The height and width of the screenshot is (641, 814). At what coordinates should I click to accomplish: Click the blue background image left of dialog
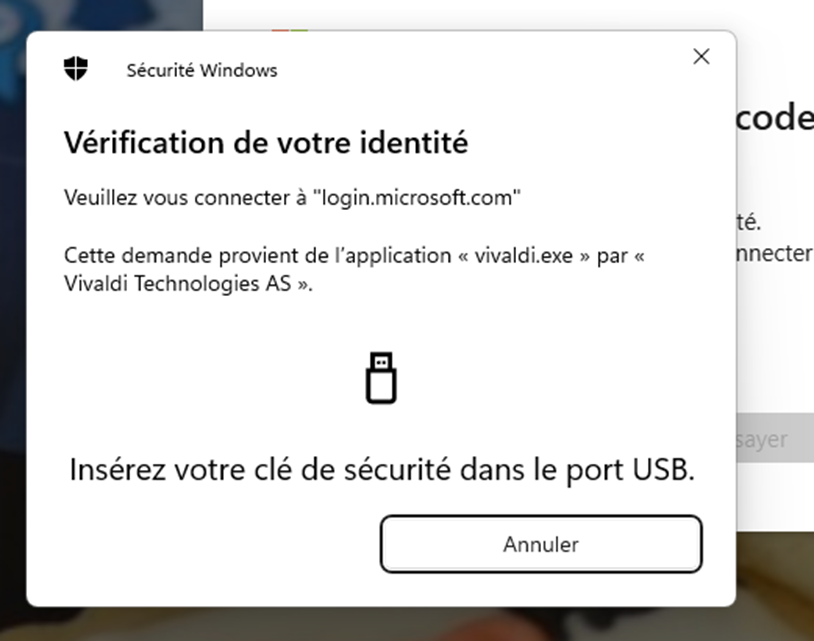12,300
